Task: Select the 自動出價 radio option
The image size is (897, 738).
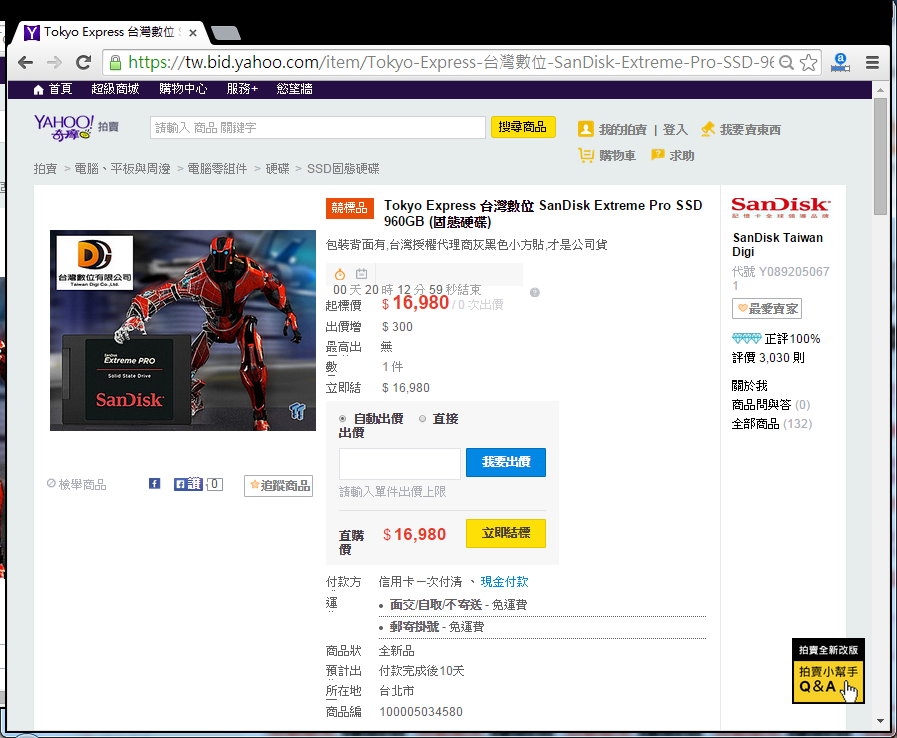Action: [342, 419]
